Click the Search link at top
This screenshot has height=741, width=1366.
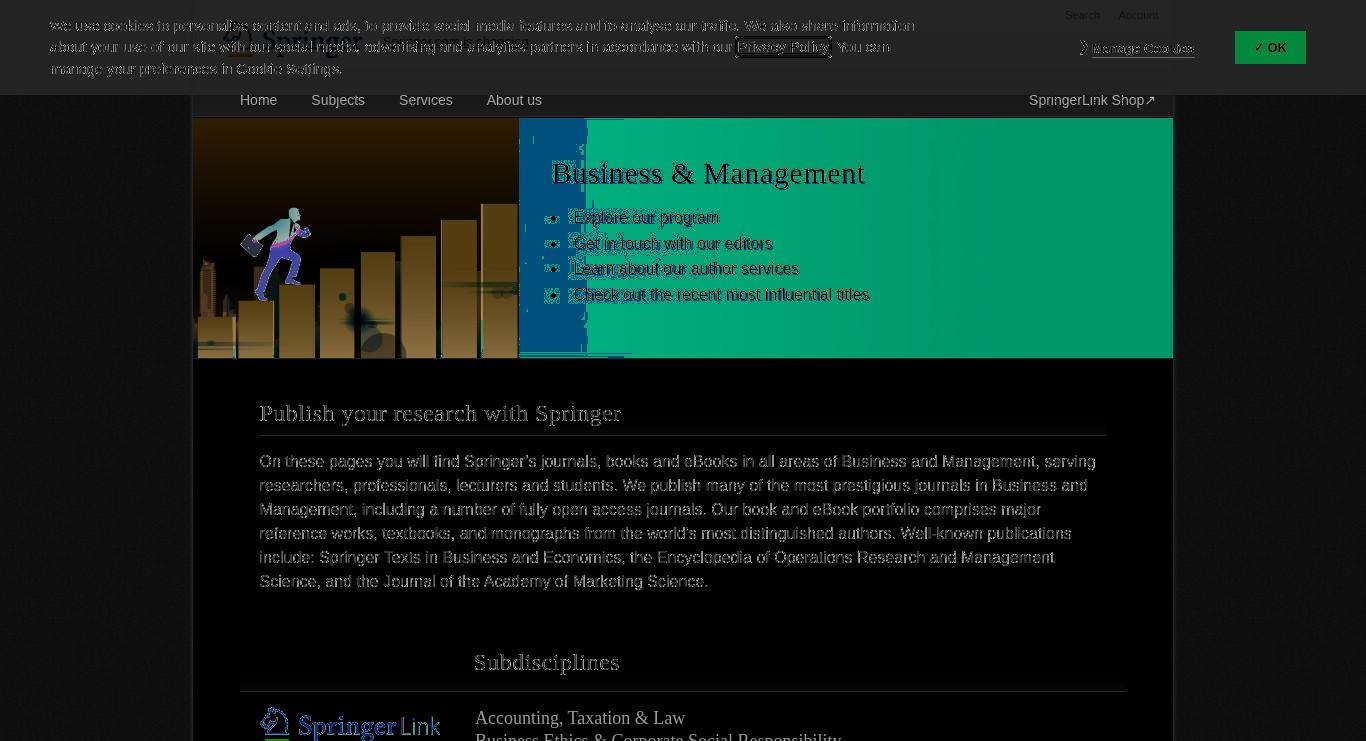click(1082, 15)
